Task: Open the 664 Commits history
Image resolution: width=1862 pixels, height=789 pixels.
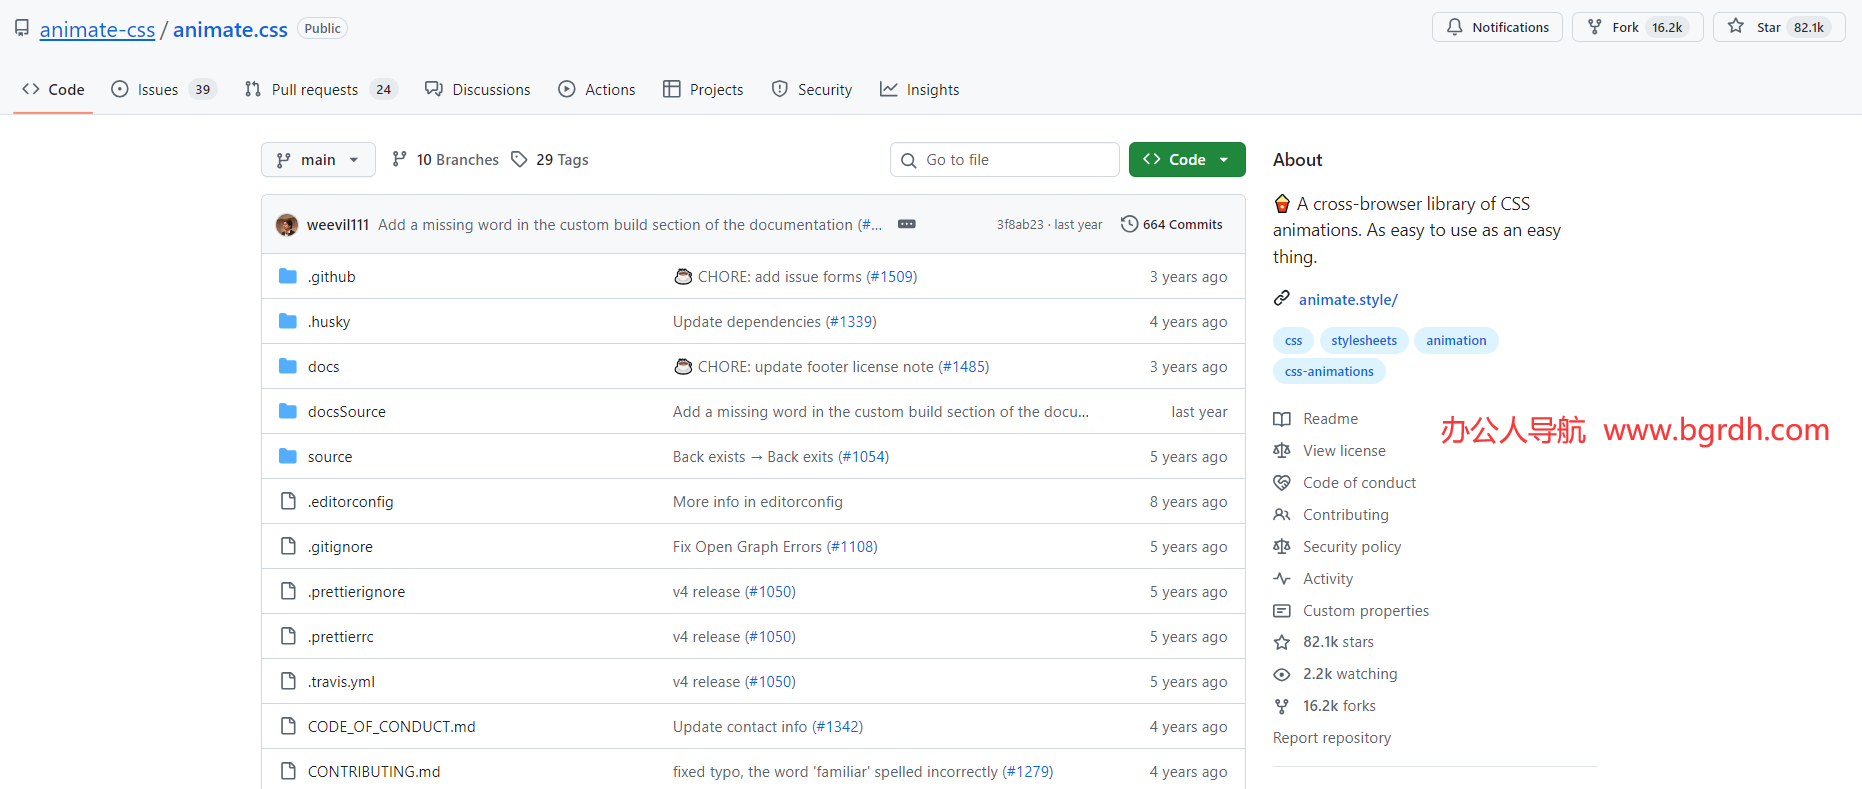Action: click(1172, 224)
